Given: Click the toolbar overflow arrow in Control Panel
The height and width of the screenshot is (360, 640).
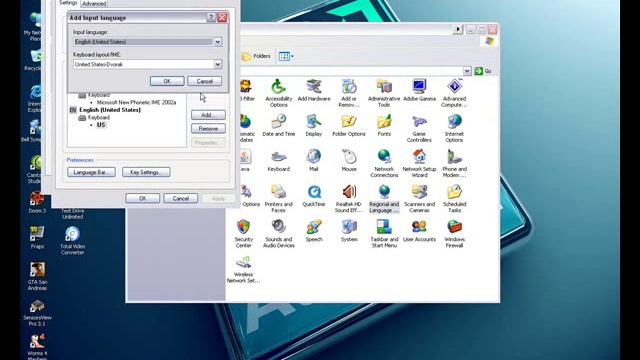Looking at the screenshot, I should (x=458, y=29).
